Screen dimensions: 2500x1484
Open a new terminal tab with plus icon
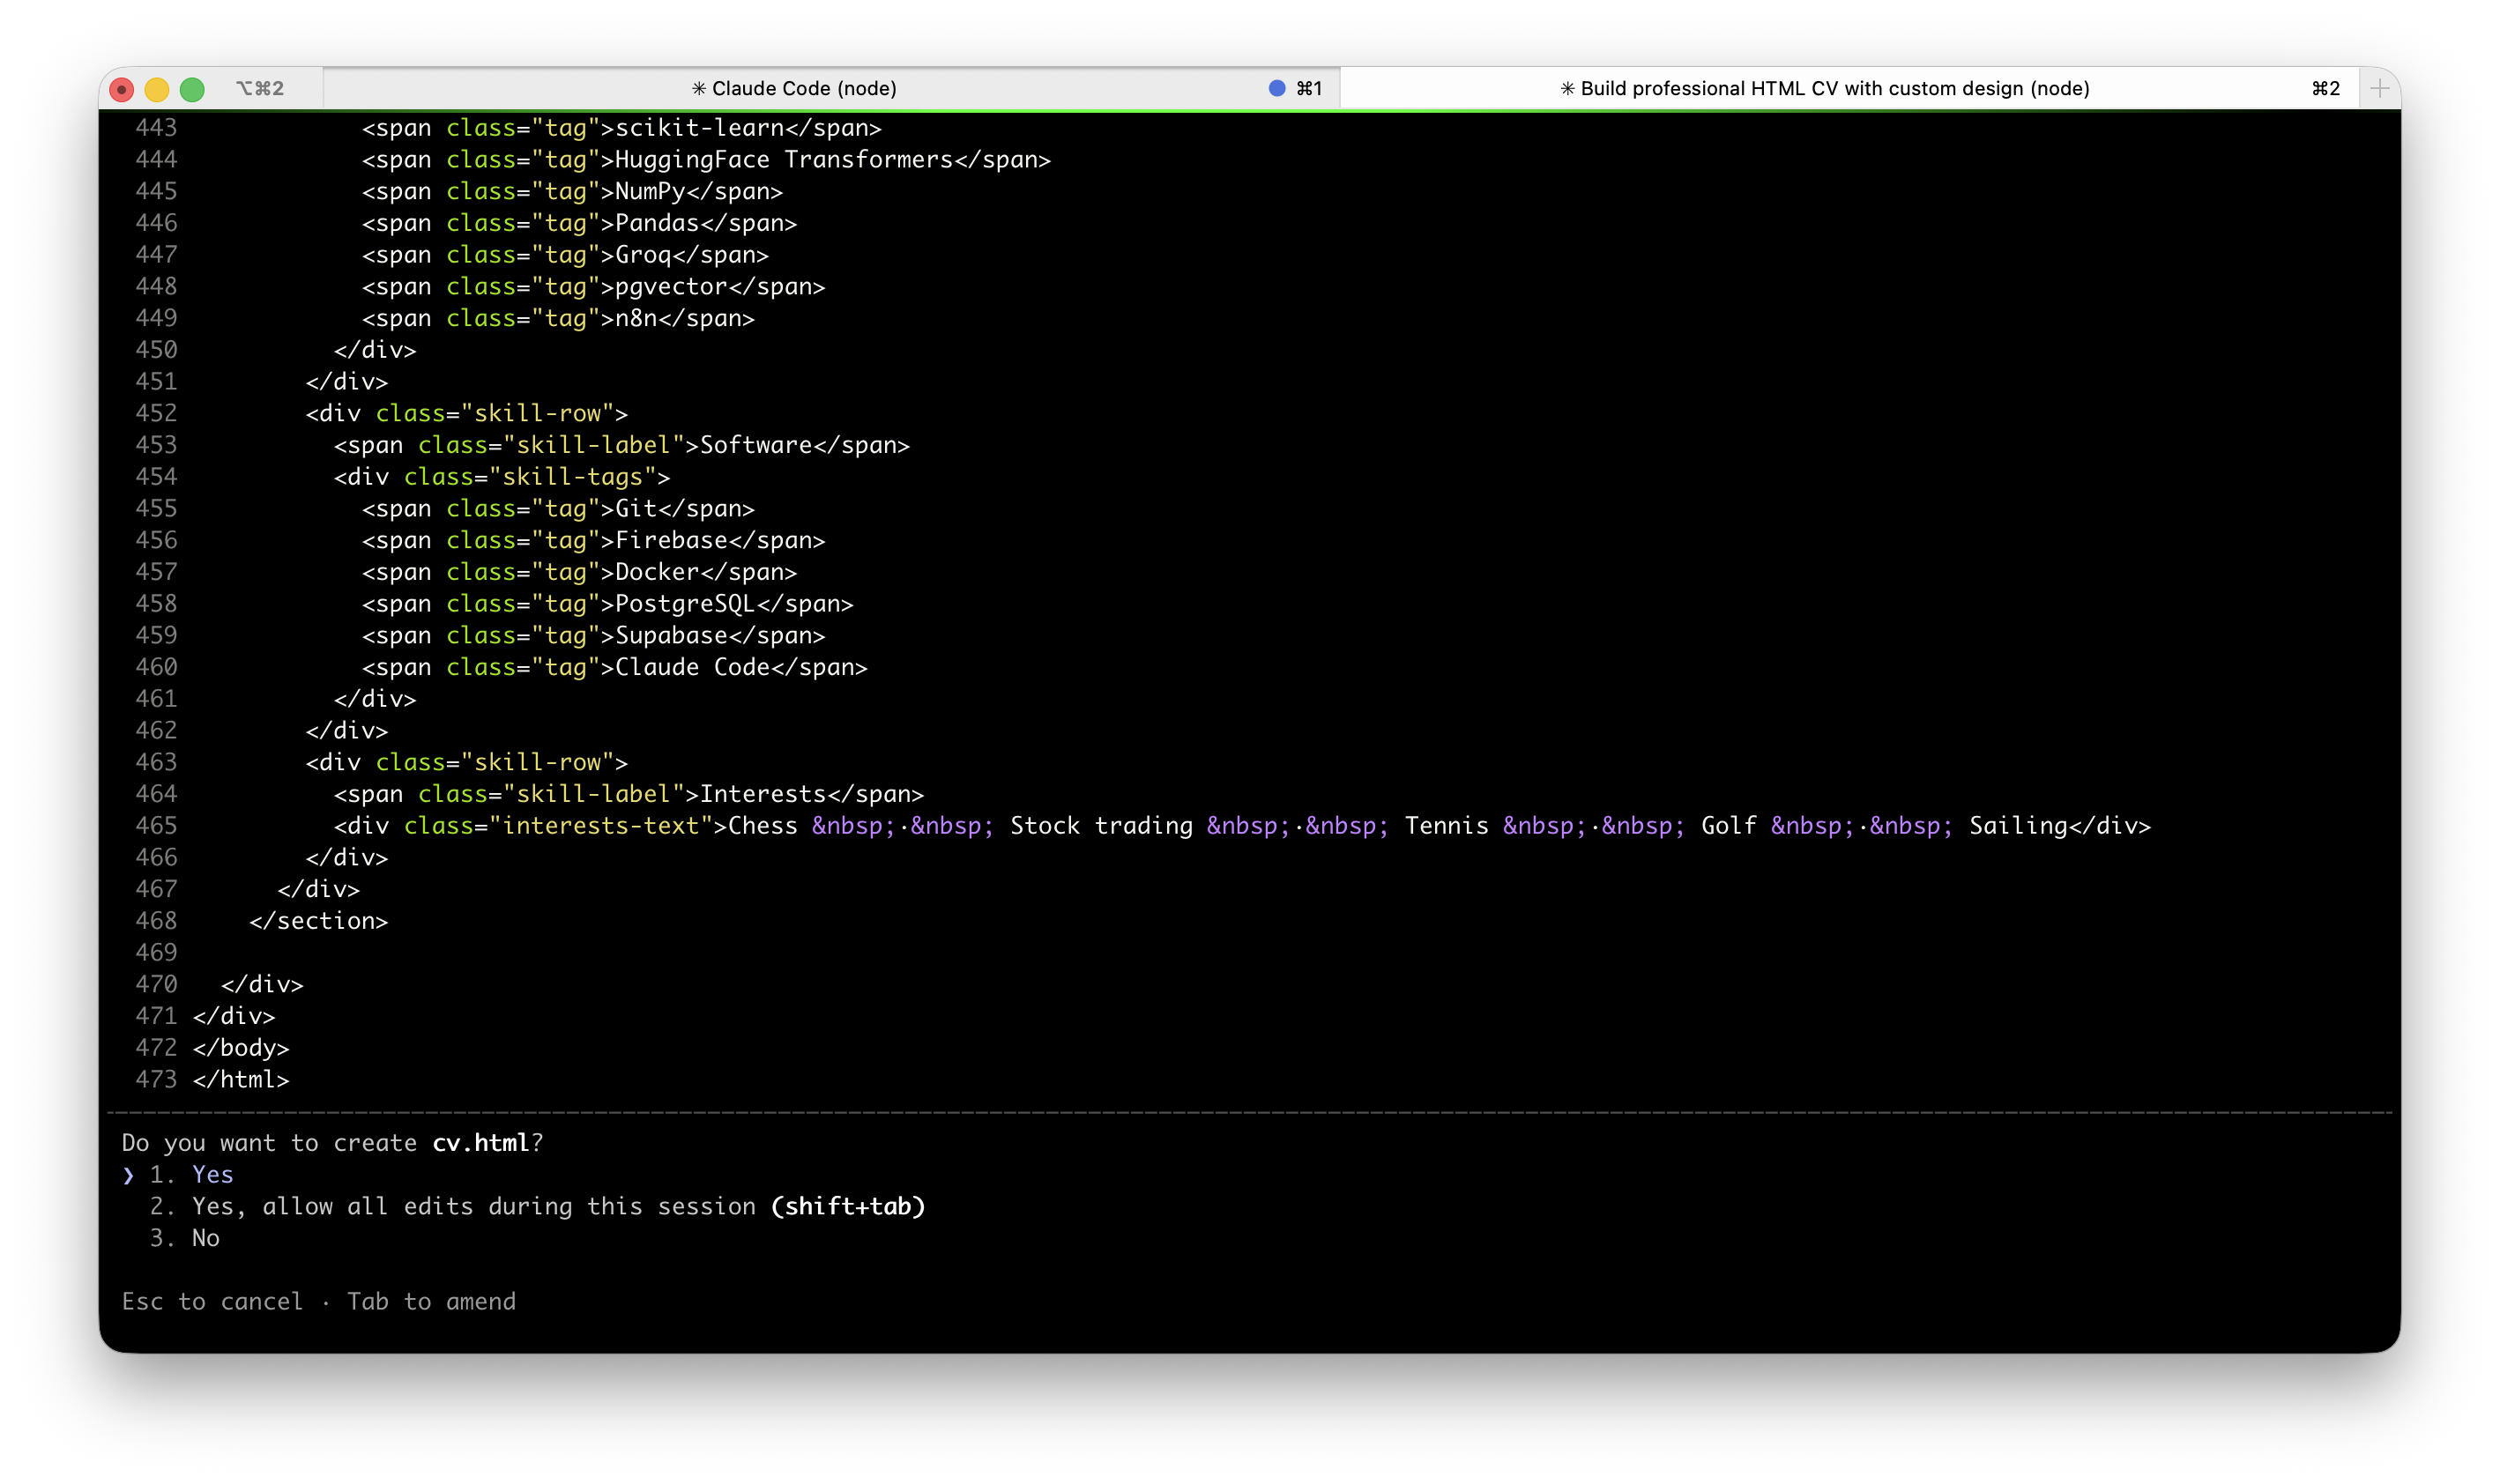[2379, 88]
